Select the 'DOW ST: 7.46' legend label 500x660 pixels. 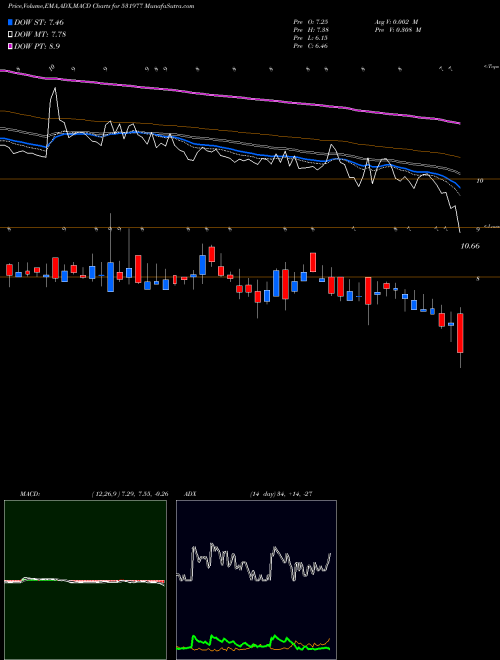(39, 22)
